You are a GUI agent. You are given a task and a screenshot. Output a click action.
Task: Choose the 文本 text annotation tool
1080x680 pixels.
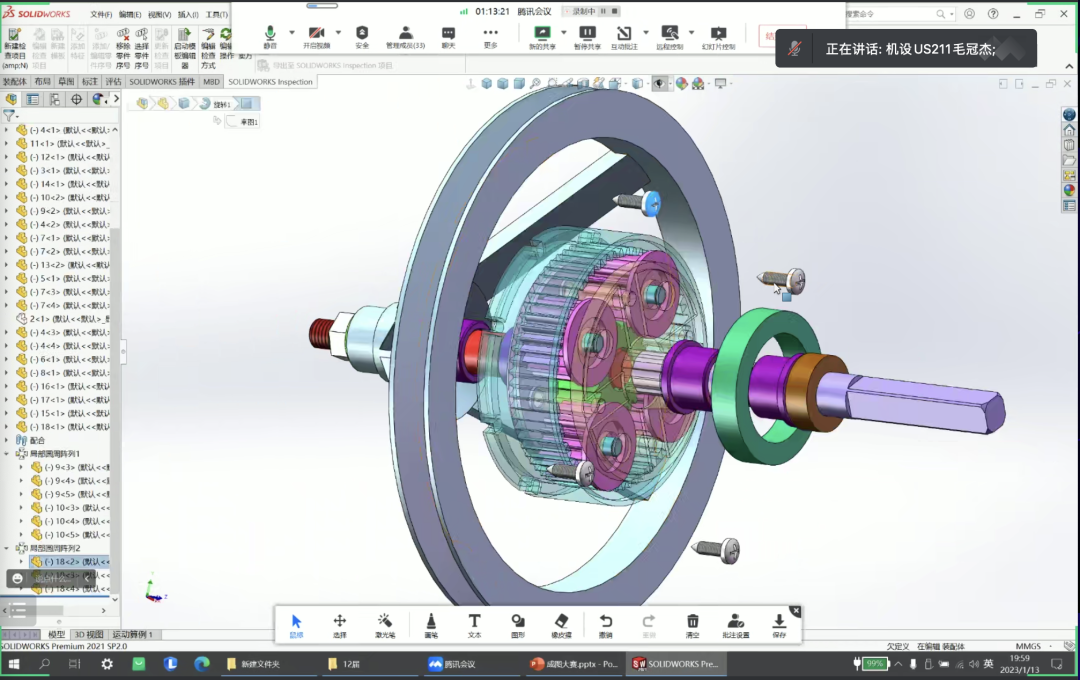pos(475,625)
